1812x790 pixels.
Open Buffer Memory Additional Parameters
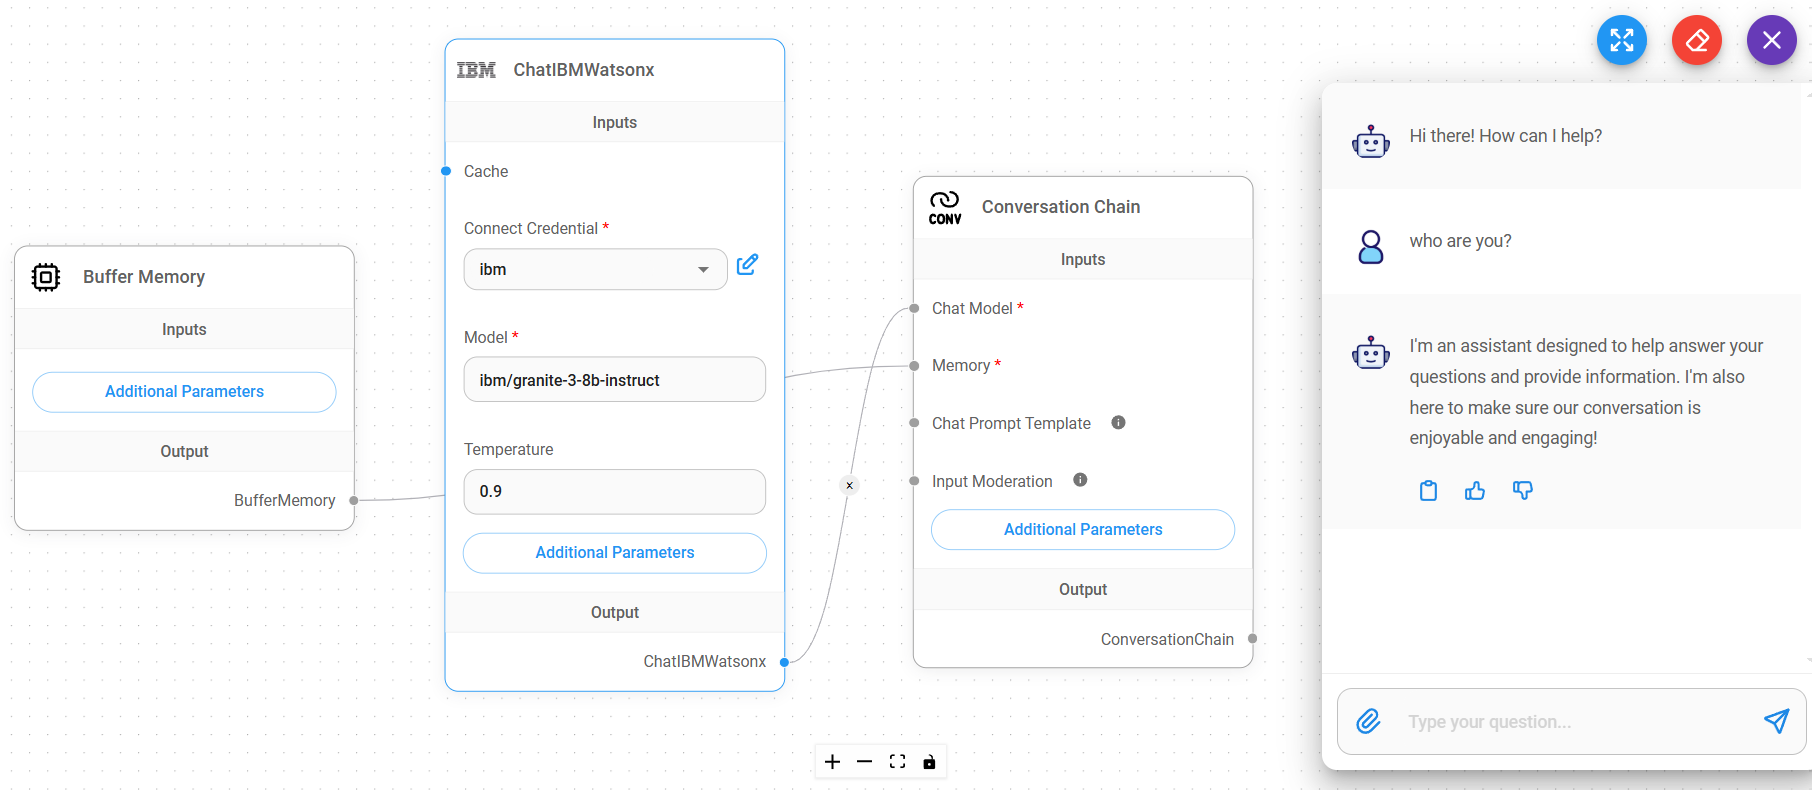pos(184,392)
